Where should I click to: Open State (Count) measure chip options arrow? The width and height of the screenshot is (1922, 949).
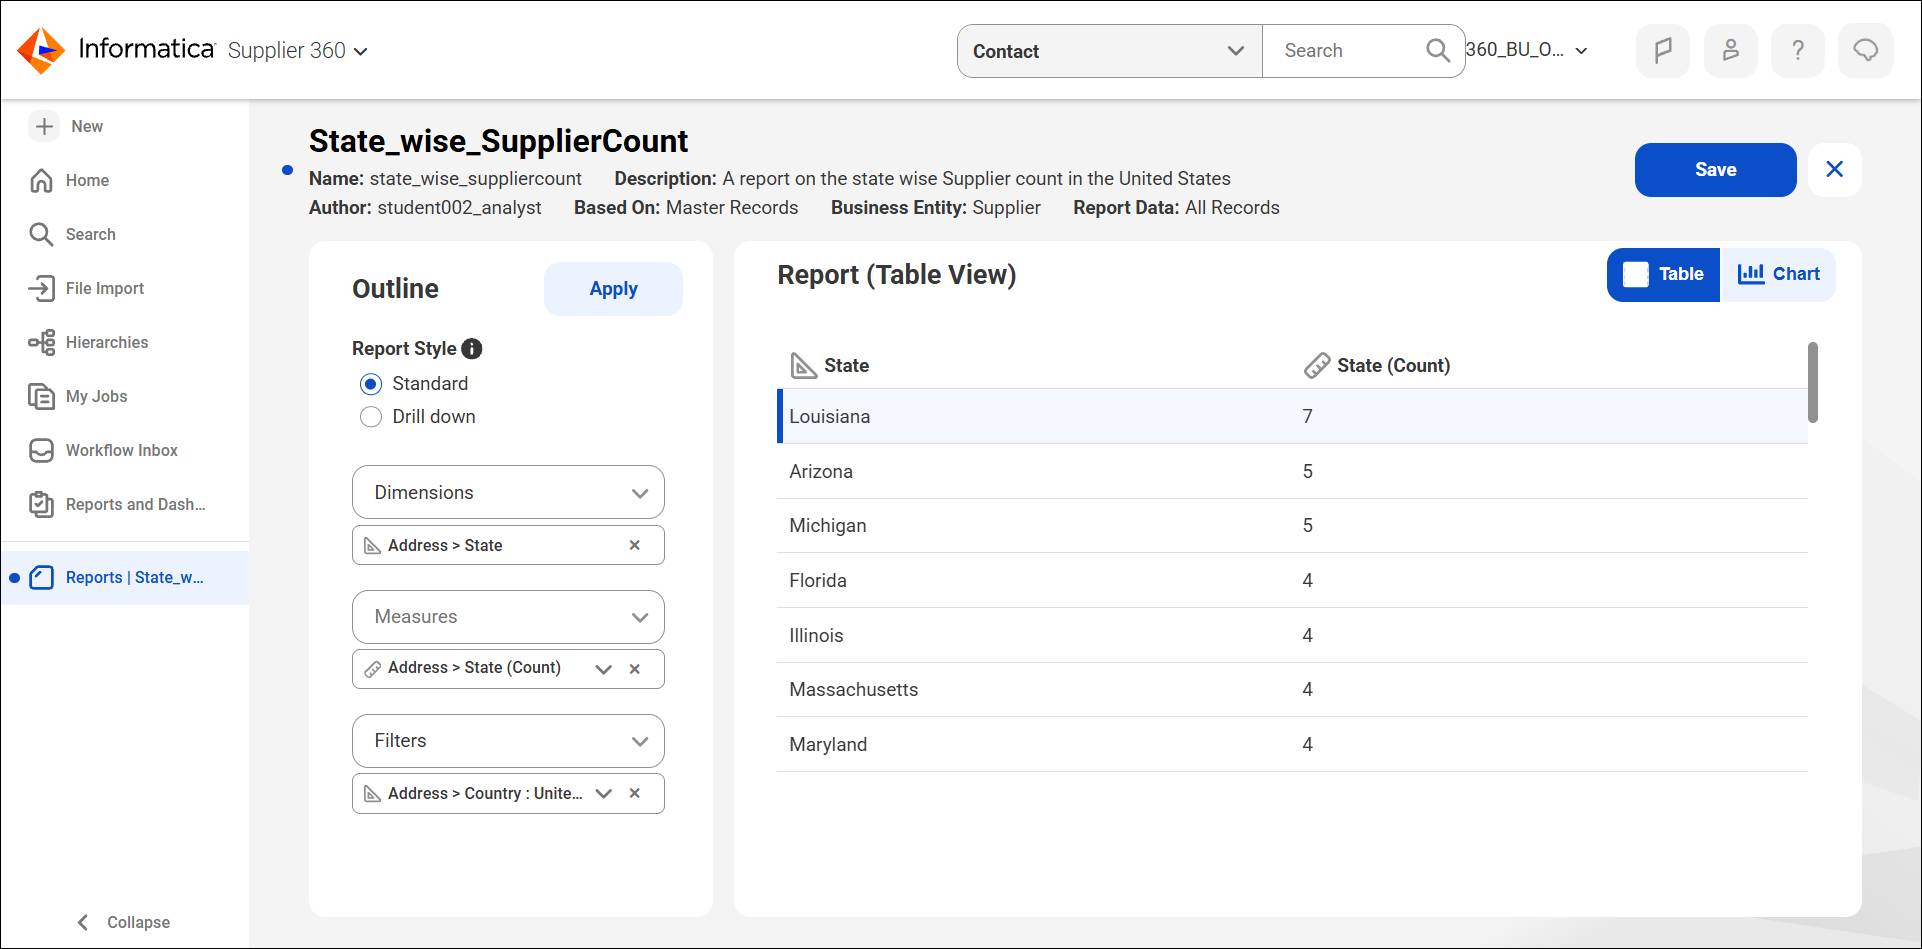[x=603, y=669]
